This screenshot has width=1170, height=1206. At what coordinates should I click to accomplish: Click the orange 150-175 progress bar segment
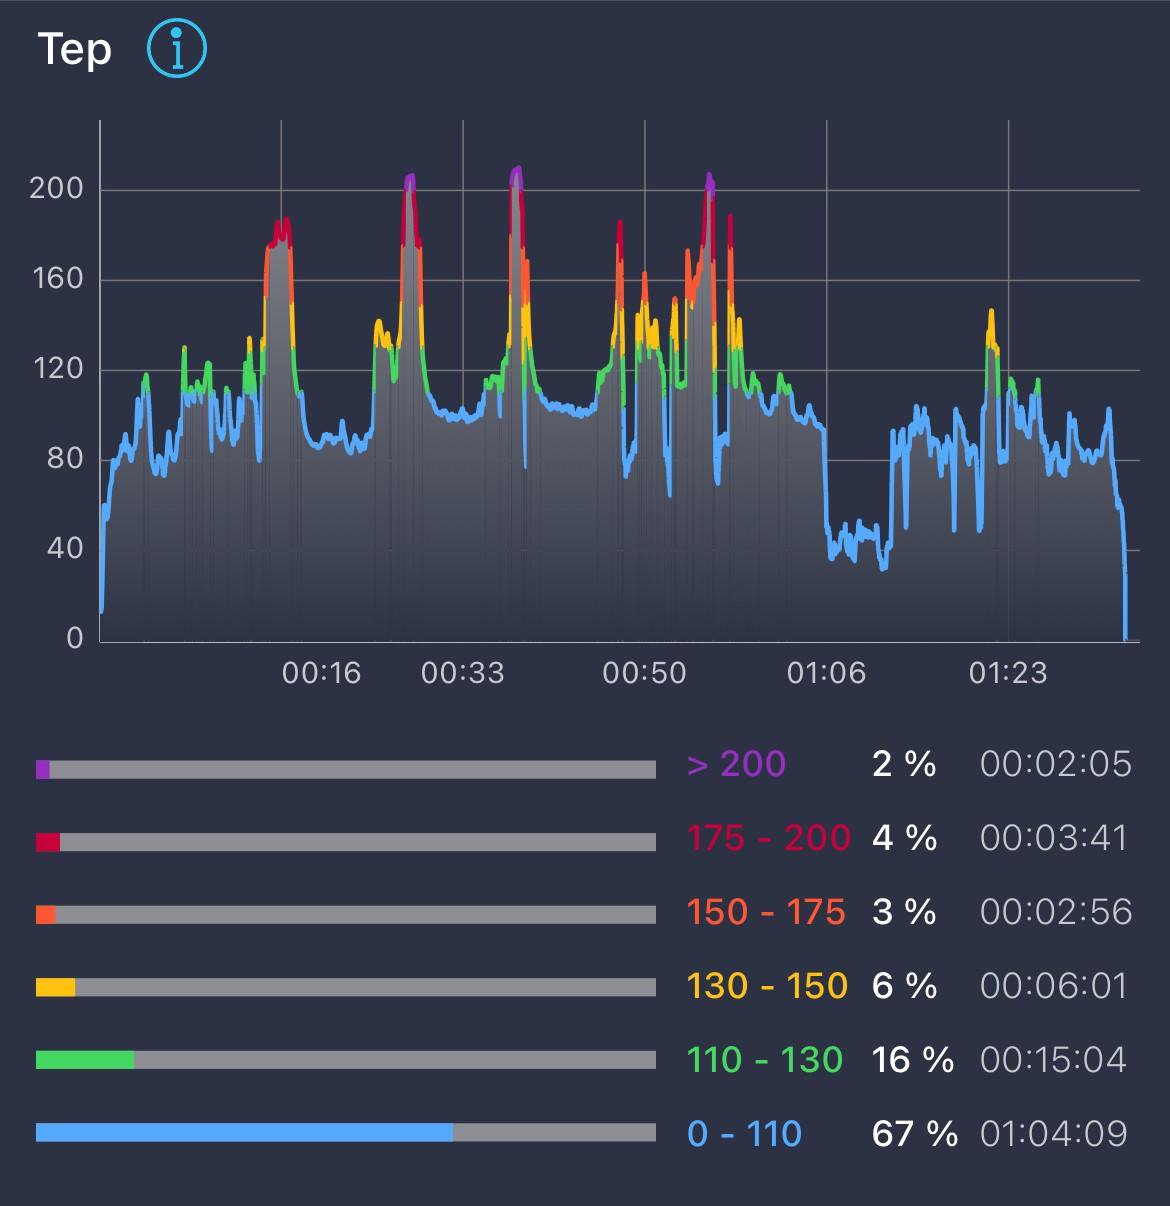(x=46, y=914)
